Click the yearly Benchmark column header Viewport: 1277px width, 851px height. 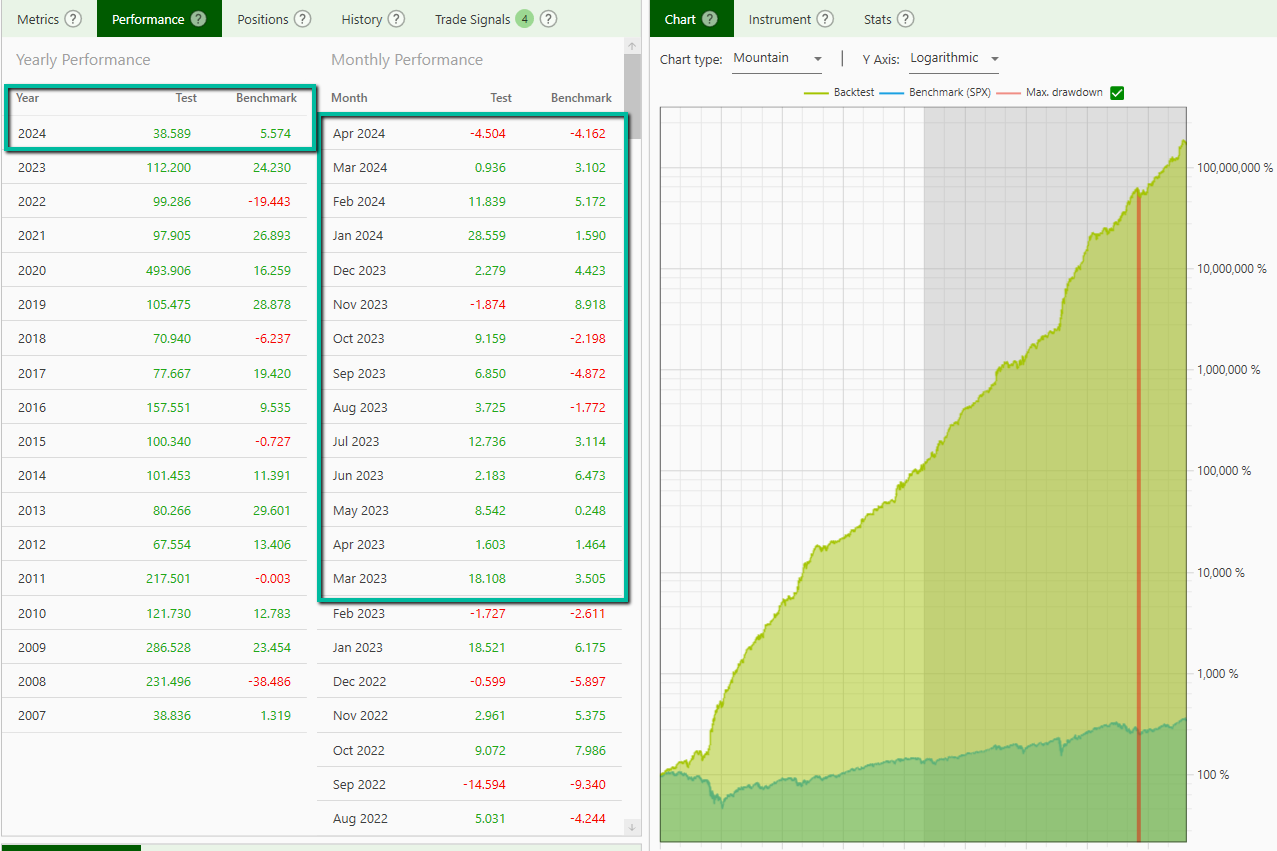click(266, 98)
